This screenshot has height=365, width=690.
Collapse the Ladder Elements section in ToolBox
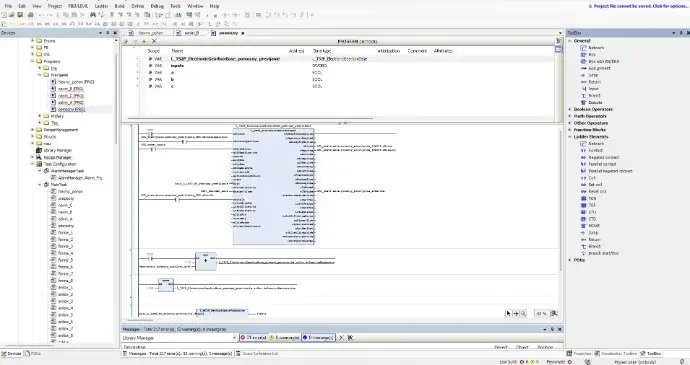pos(570,136)
